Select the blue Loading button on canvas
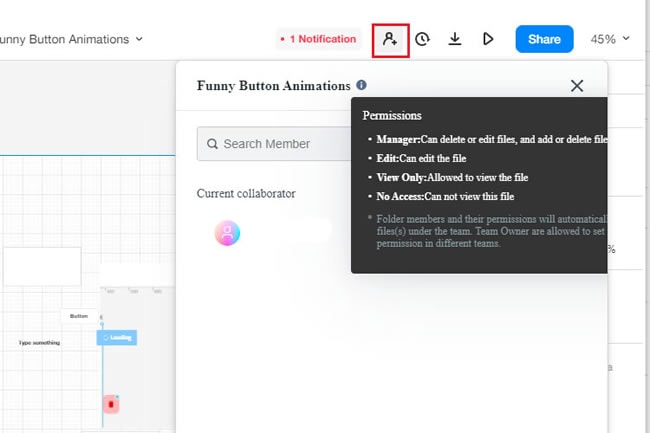The height and width of the screenshot is (433, 650). tap(117, 338)
